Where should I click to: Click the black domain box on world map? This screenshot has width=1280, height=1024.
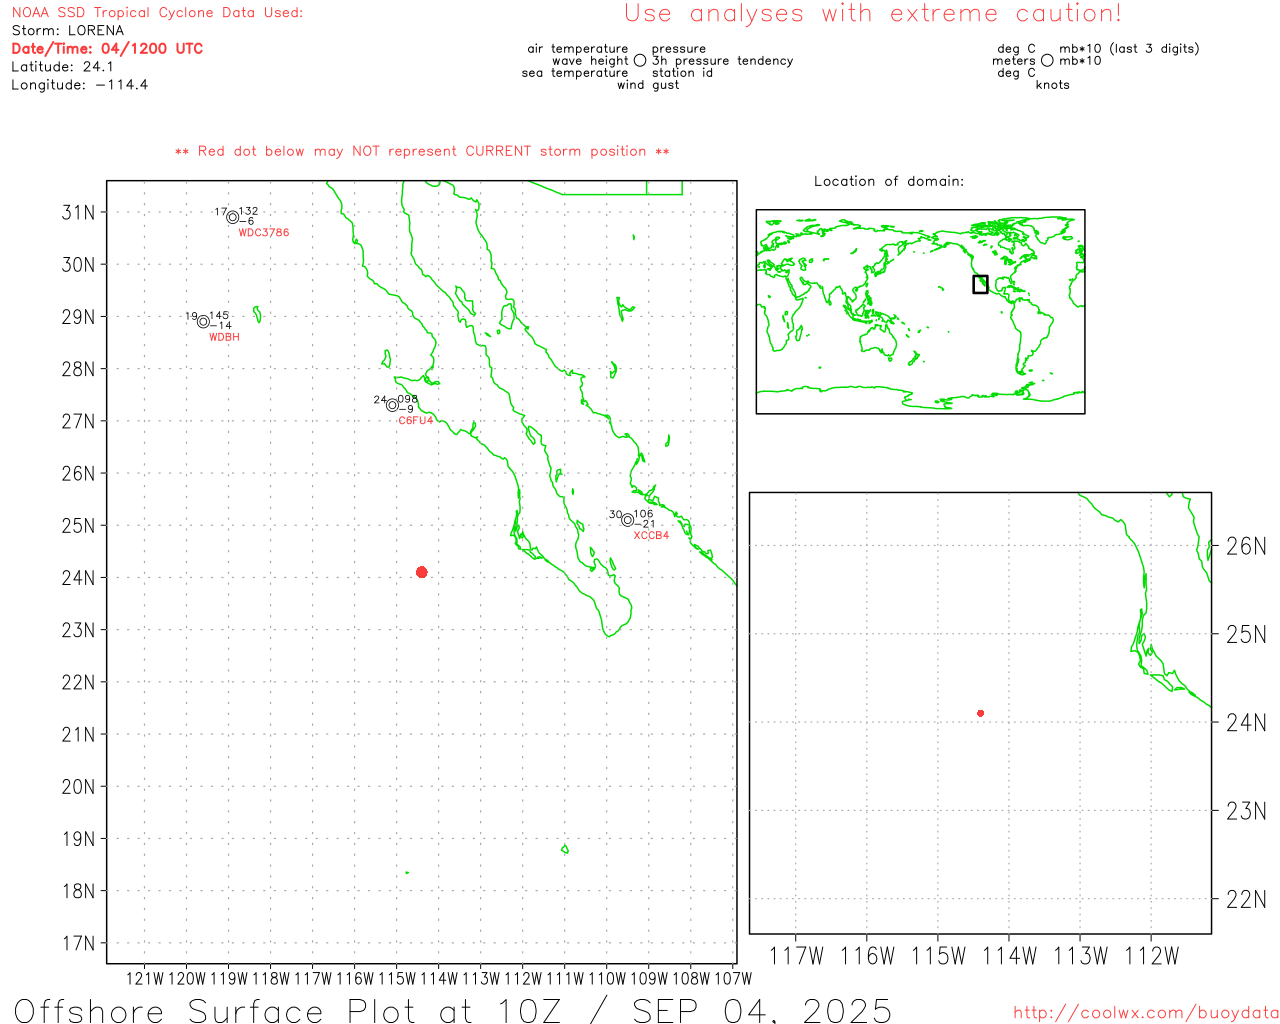coord(980,284)
